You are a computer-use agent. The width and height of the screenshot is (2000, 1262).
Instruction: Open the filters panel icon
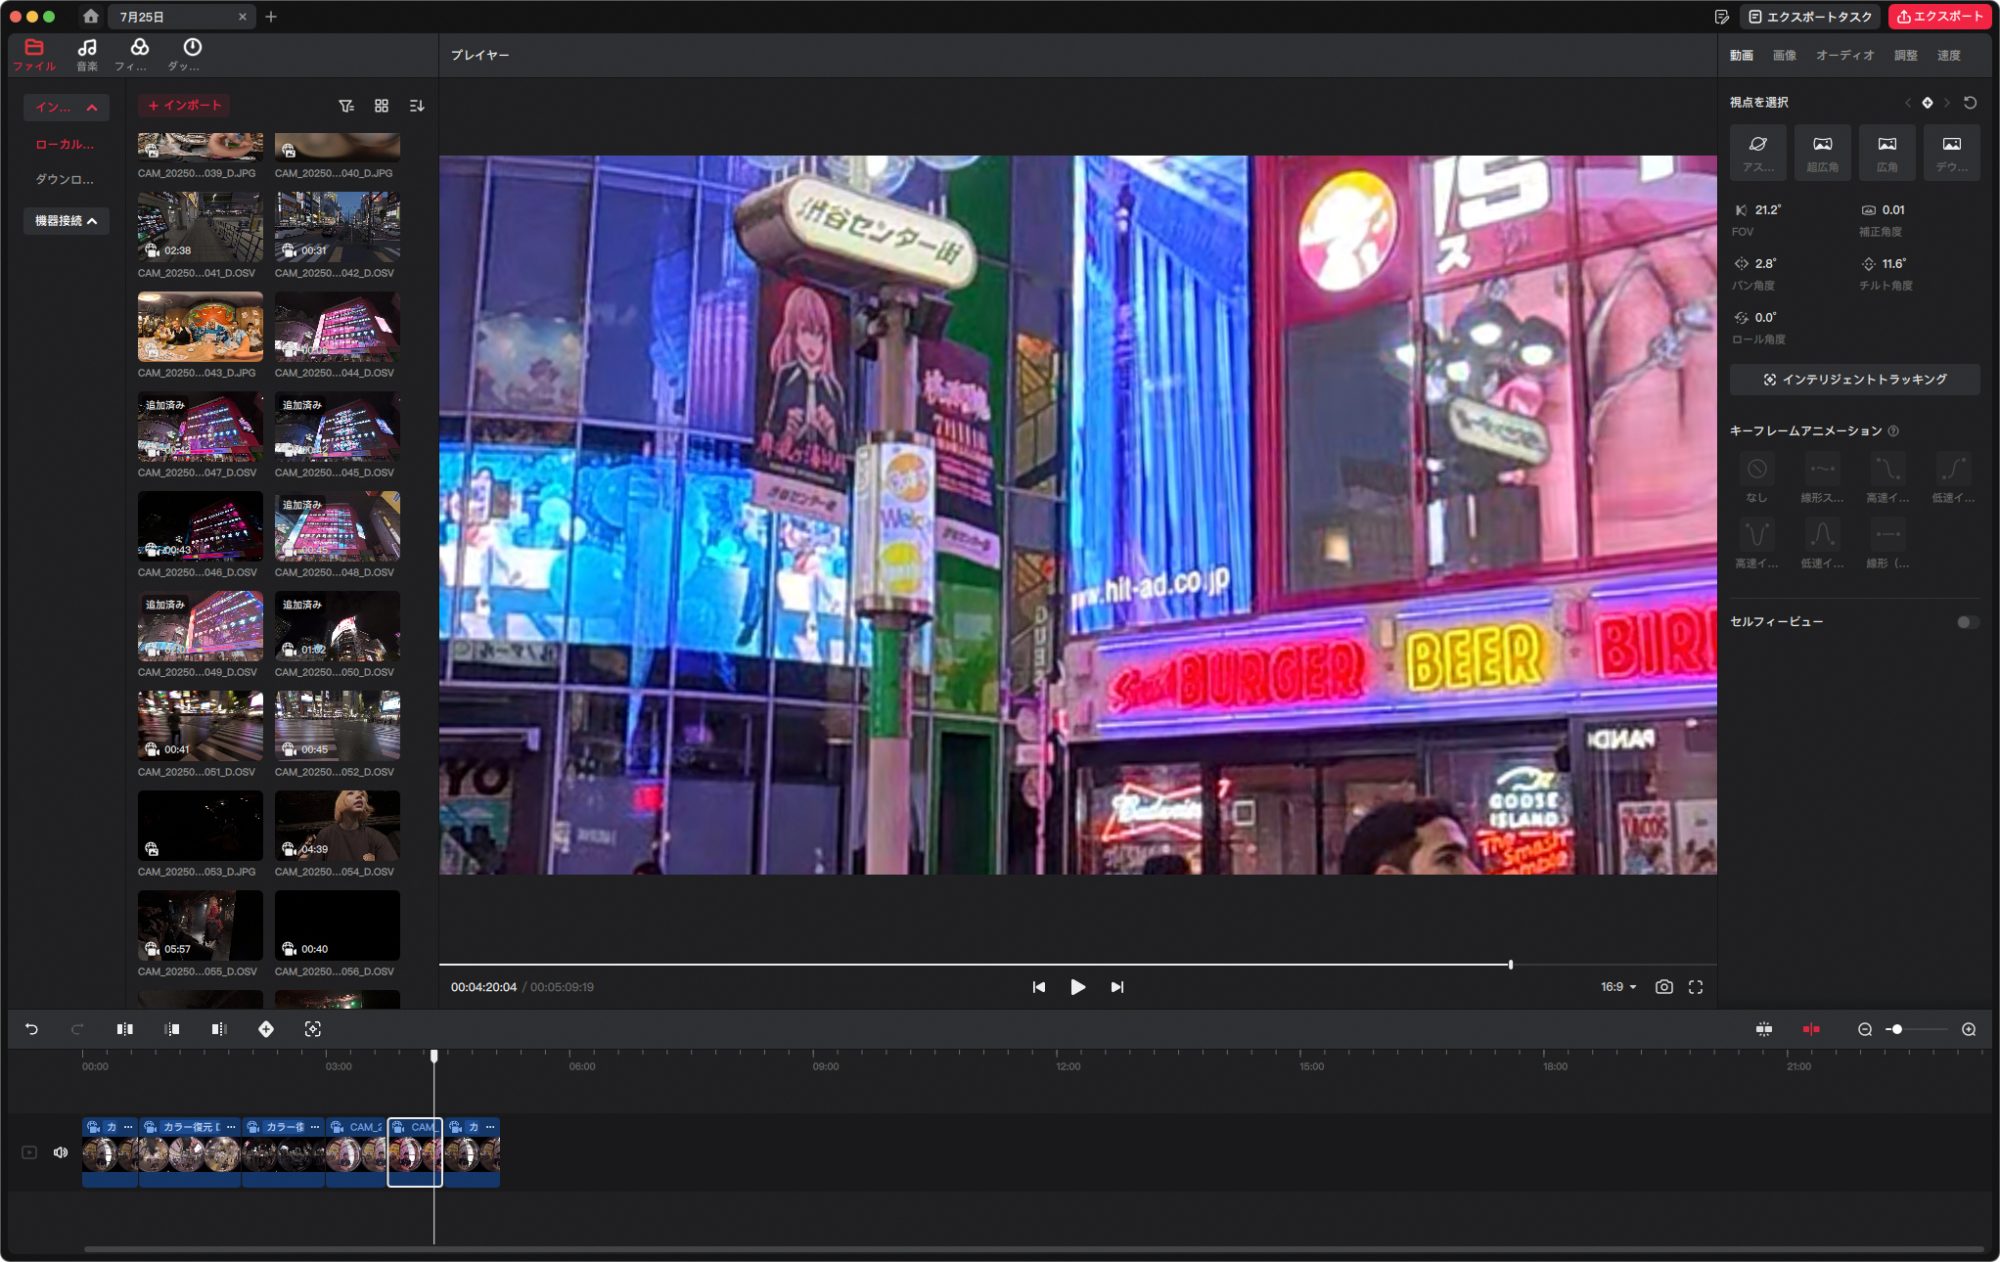tap(139, 54)
